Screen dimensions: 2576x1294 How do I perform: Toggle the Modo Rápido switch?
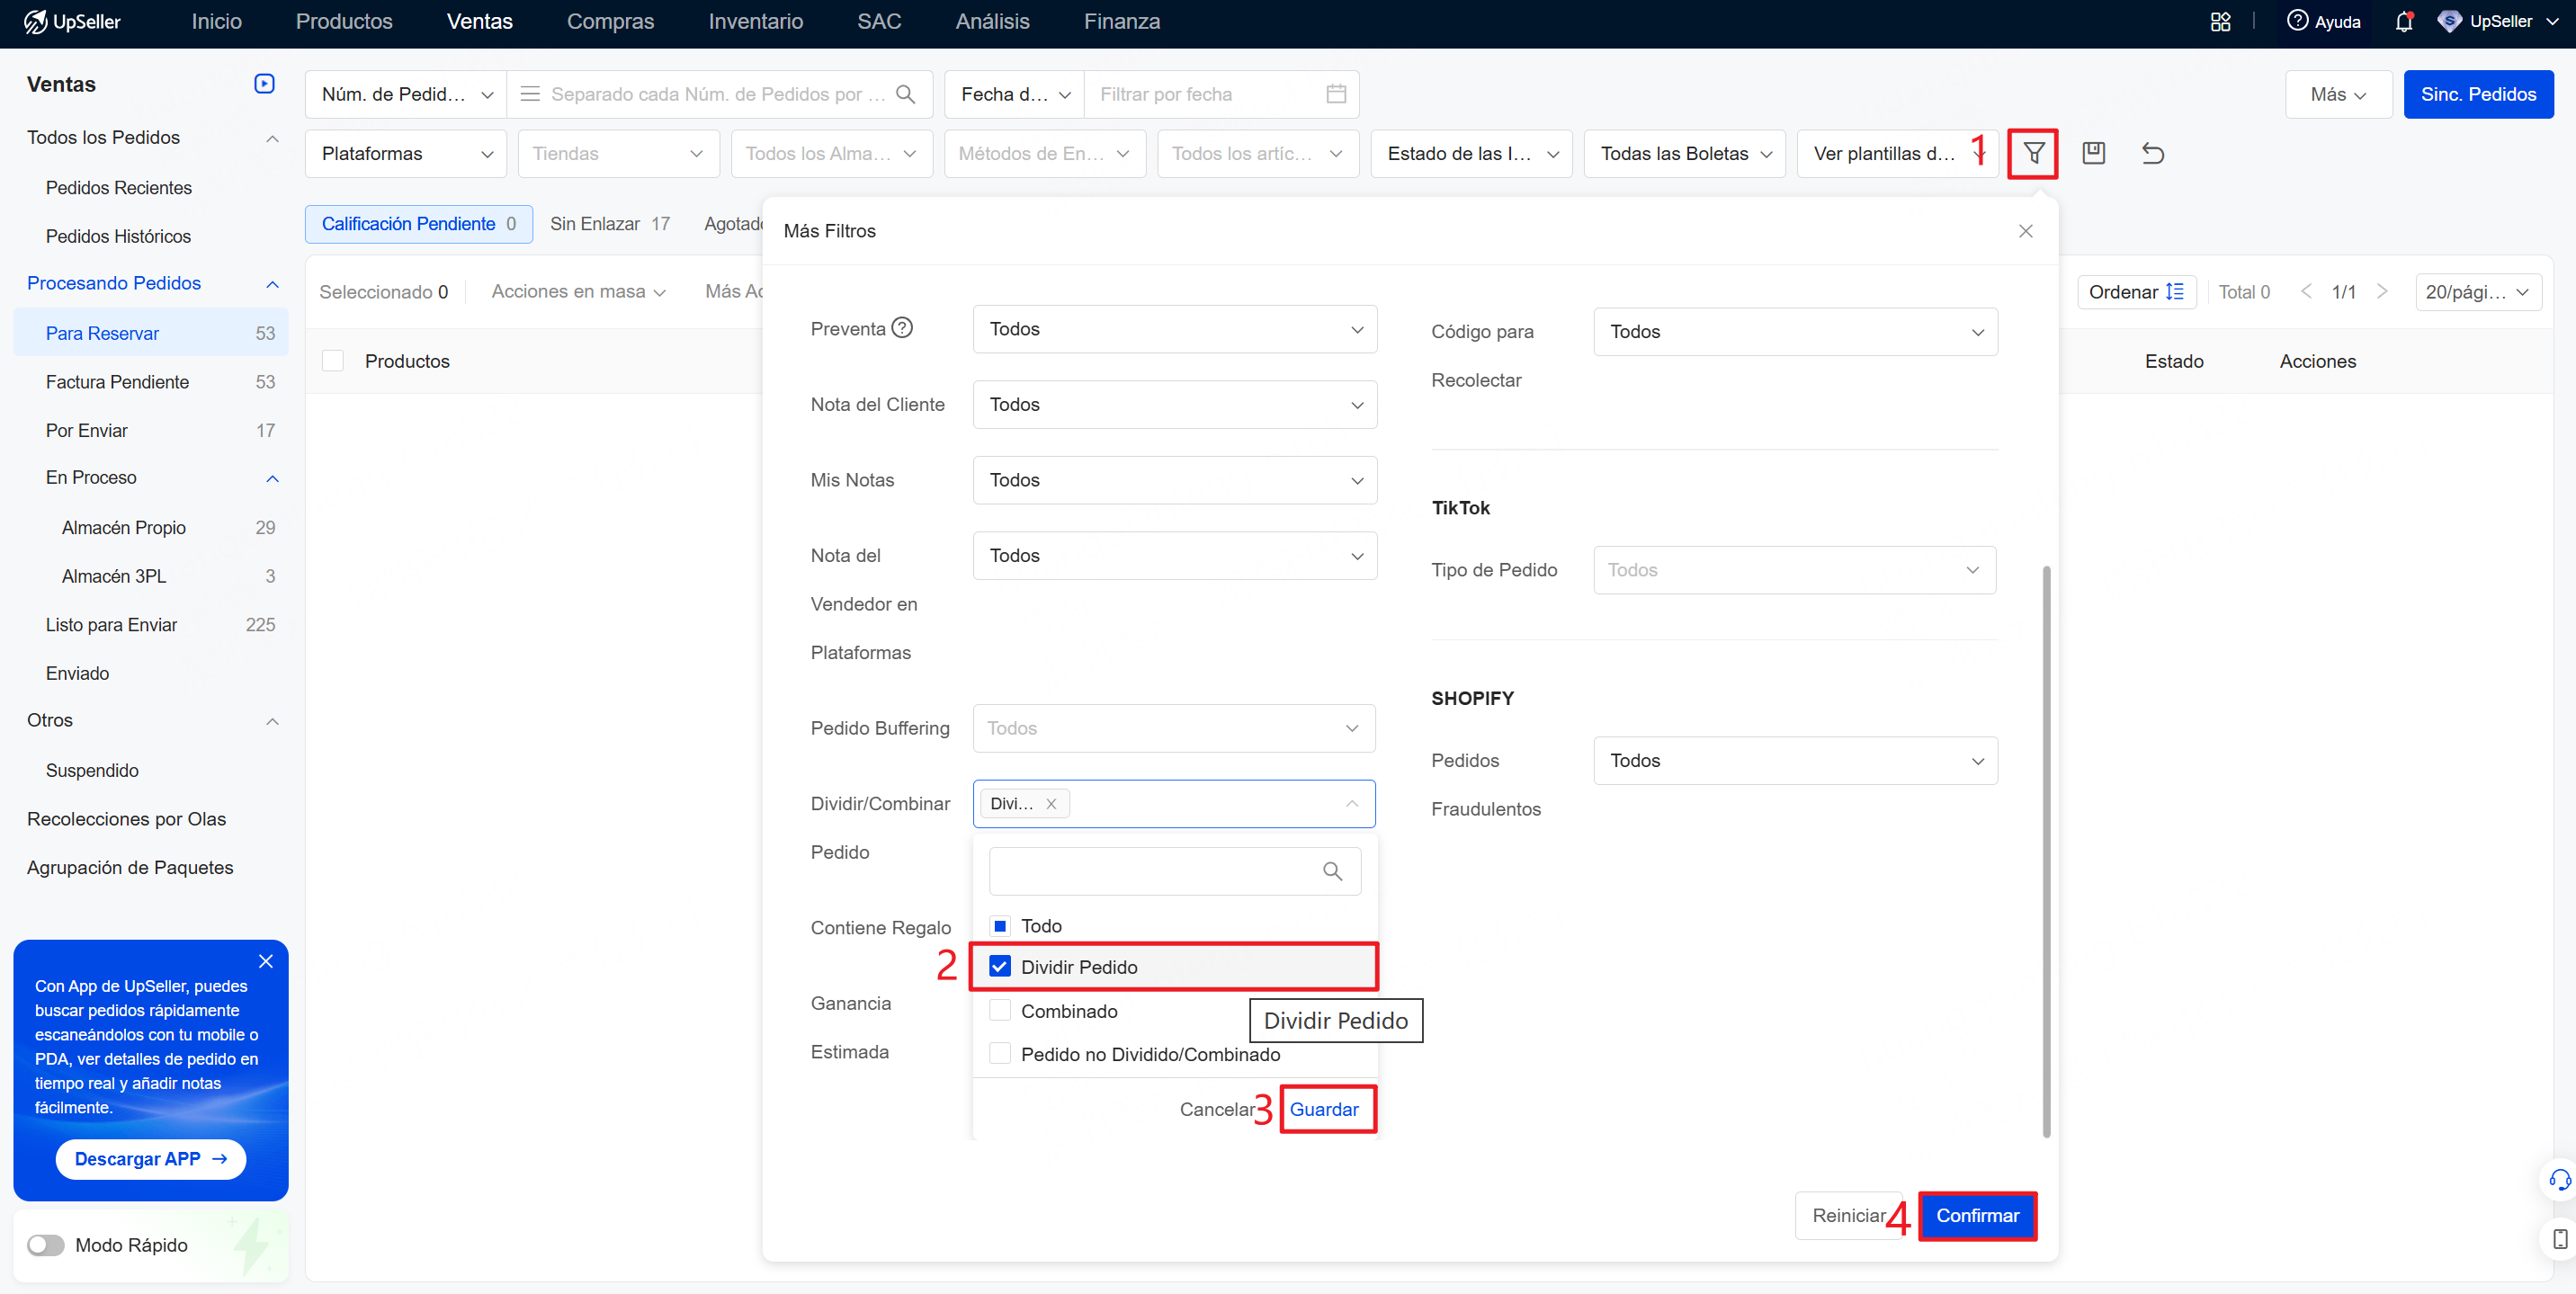tap(45, 1244)
